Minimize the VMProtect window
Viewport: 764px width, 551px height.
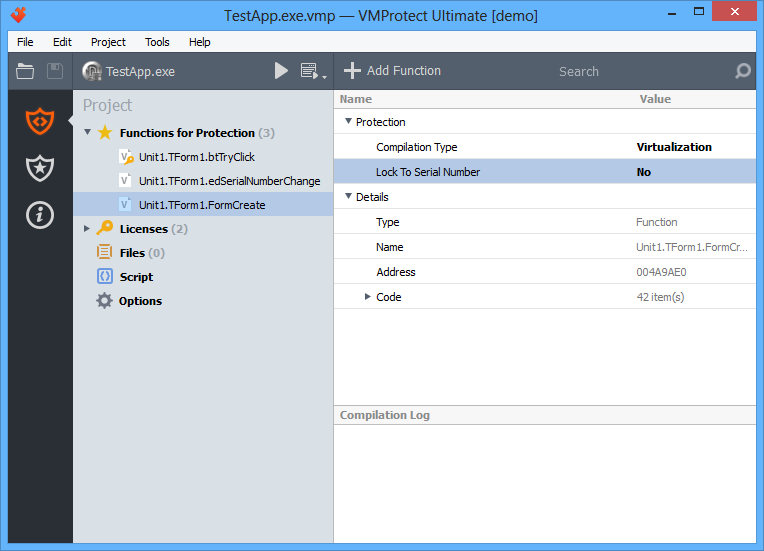click(x=672, y=12)
